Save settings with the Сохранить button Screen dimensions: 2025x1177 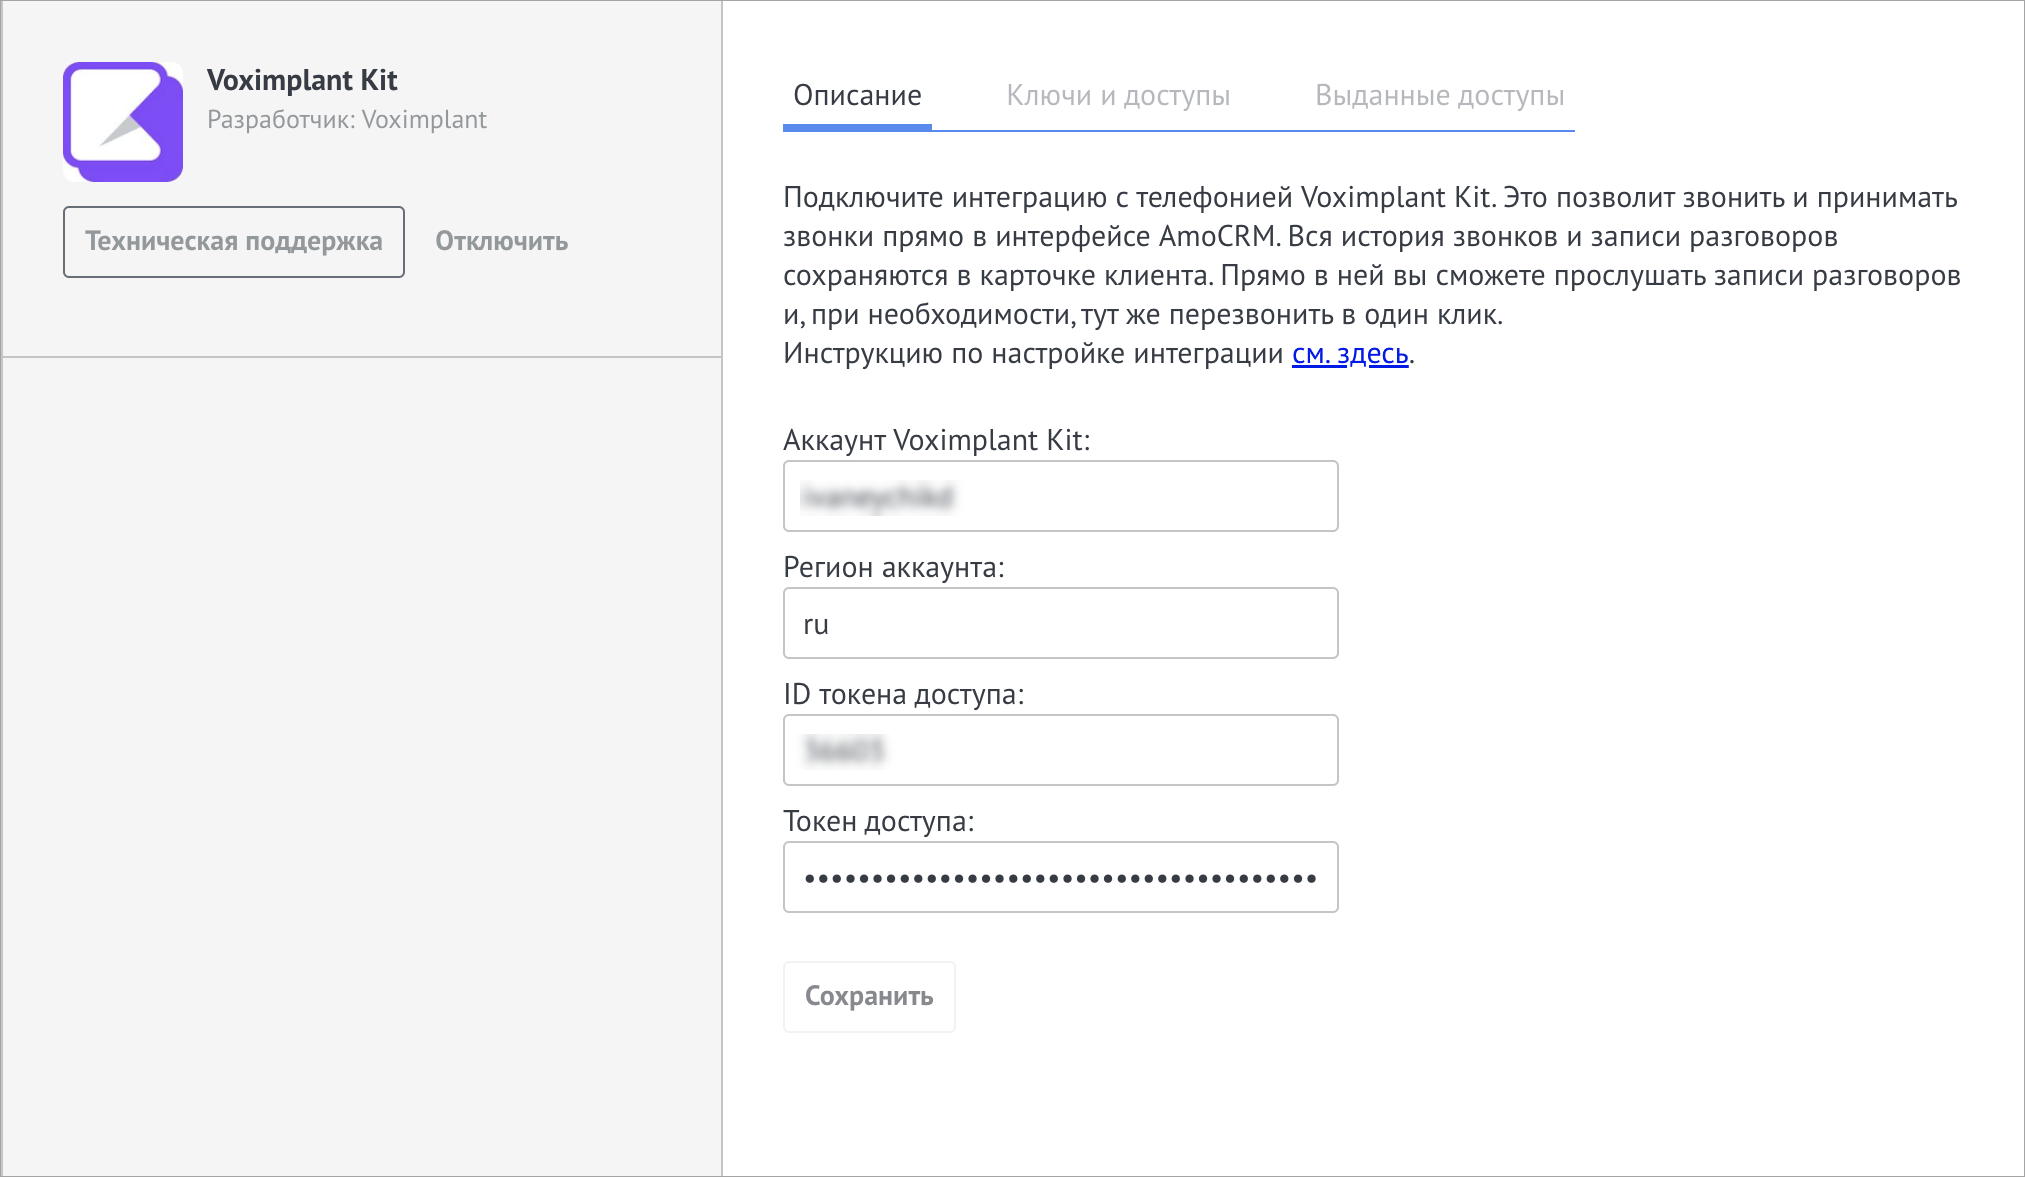pos(869,997)
